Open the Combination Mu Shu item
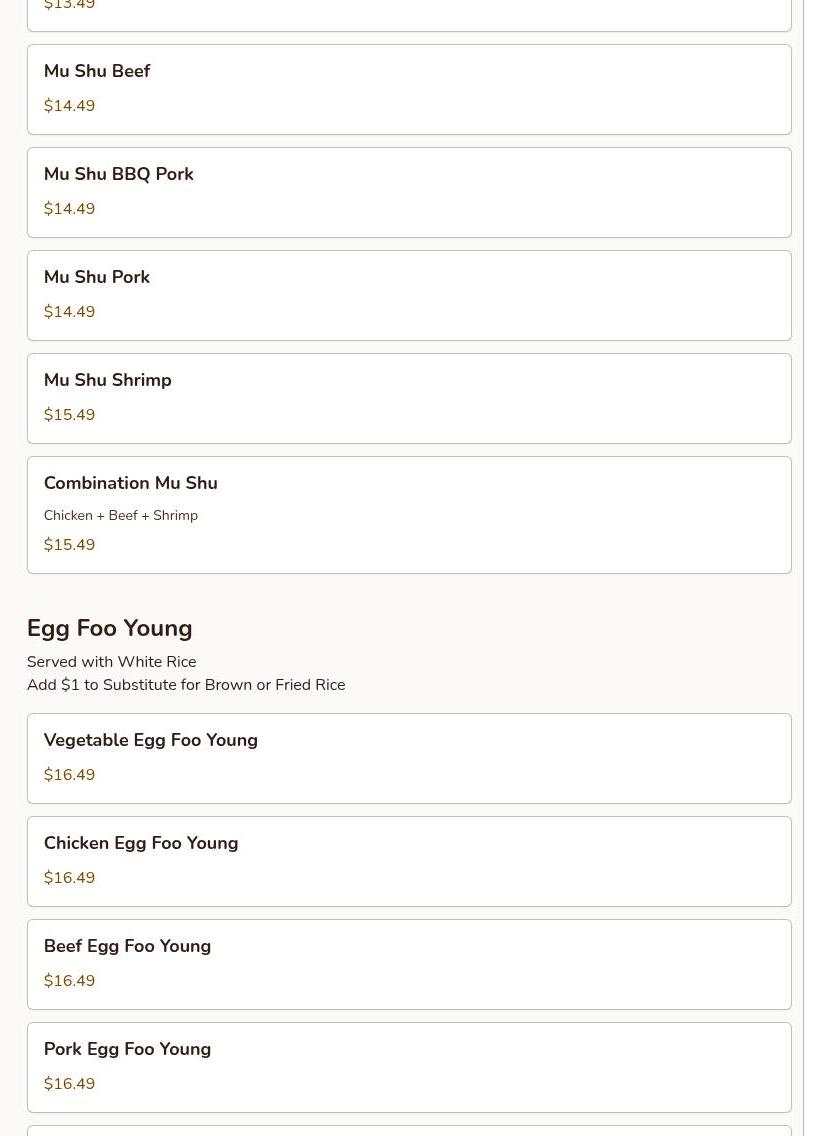 (409, 514)
